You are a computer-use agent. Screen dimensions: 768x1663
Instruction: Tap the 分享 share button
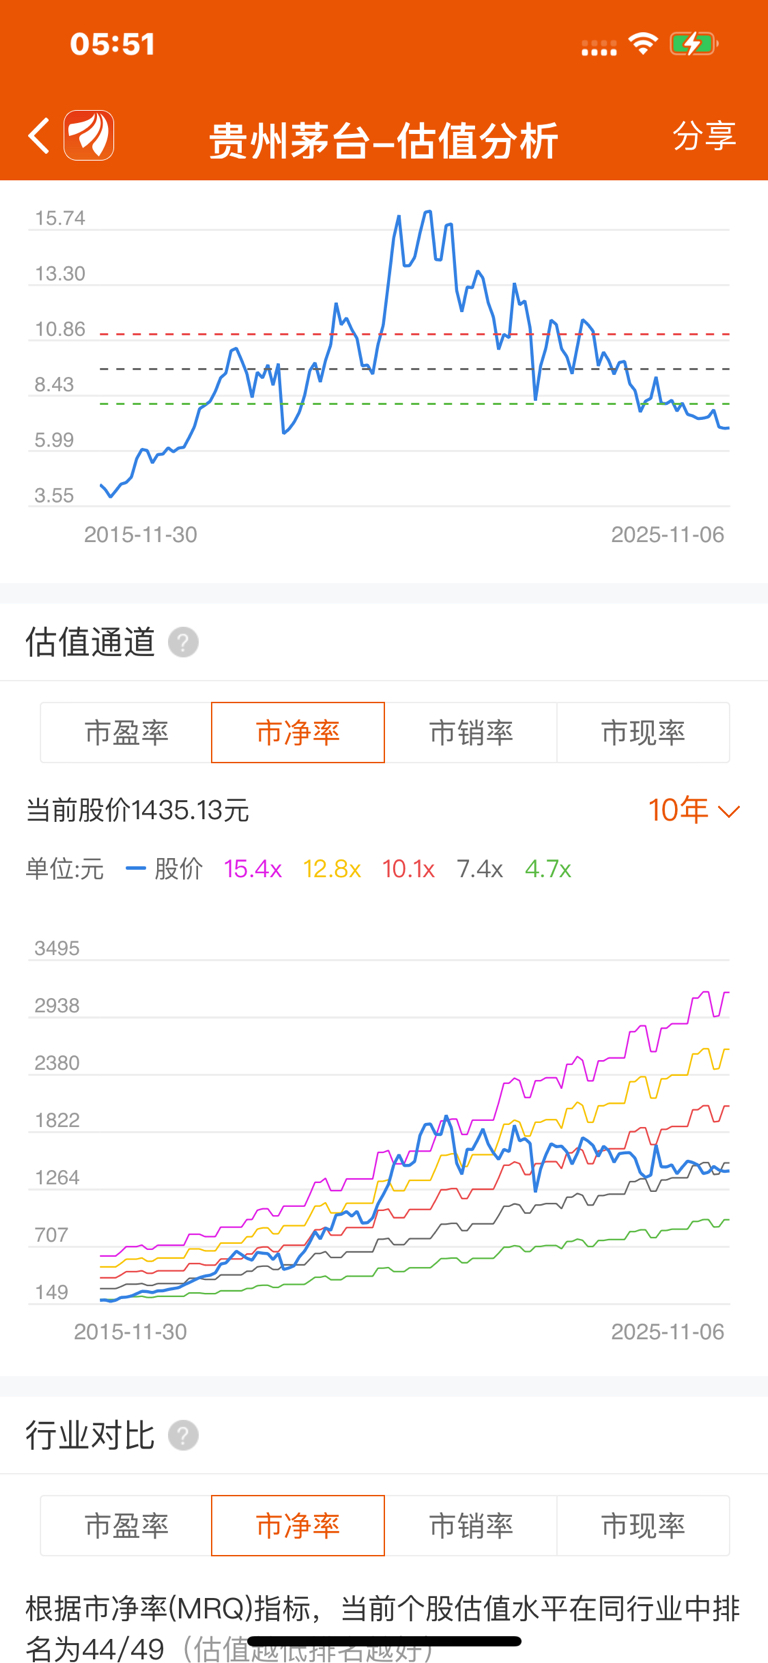tap(704, 136)
